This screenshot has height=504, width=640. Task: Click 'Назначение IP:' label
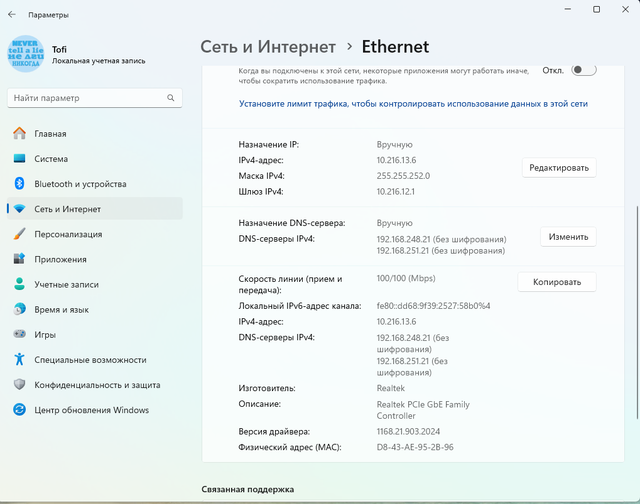[x=269, y=144]
